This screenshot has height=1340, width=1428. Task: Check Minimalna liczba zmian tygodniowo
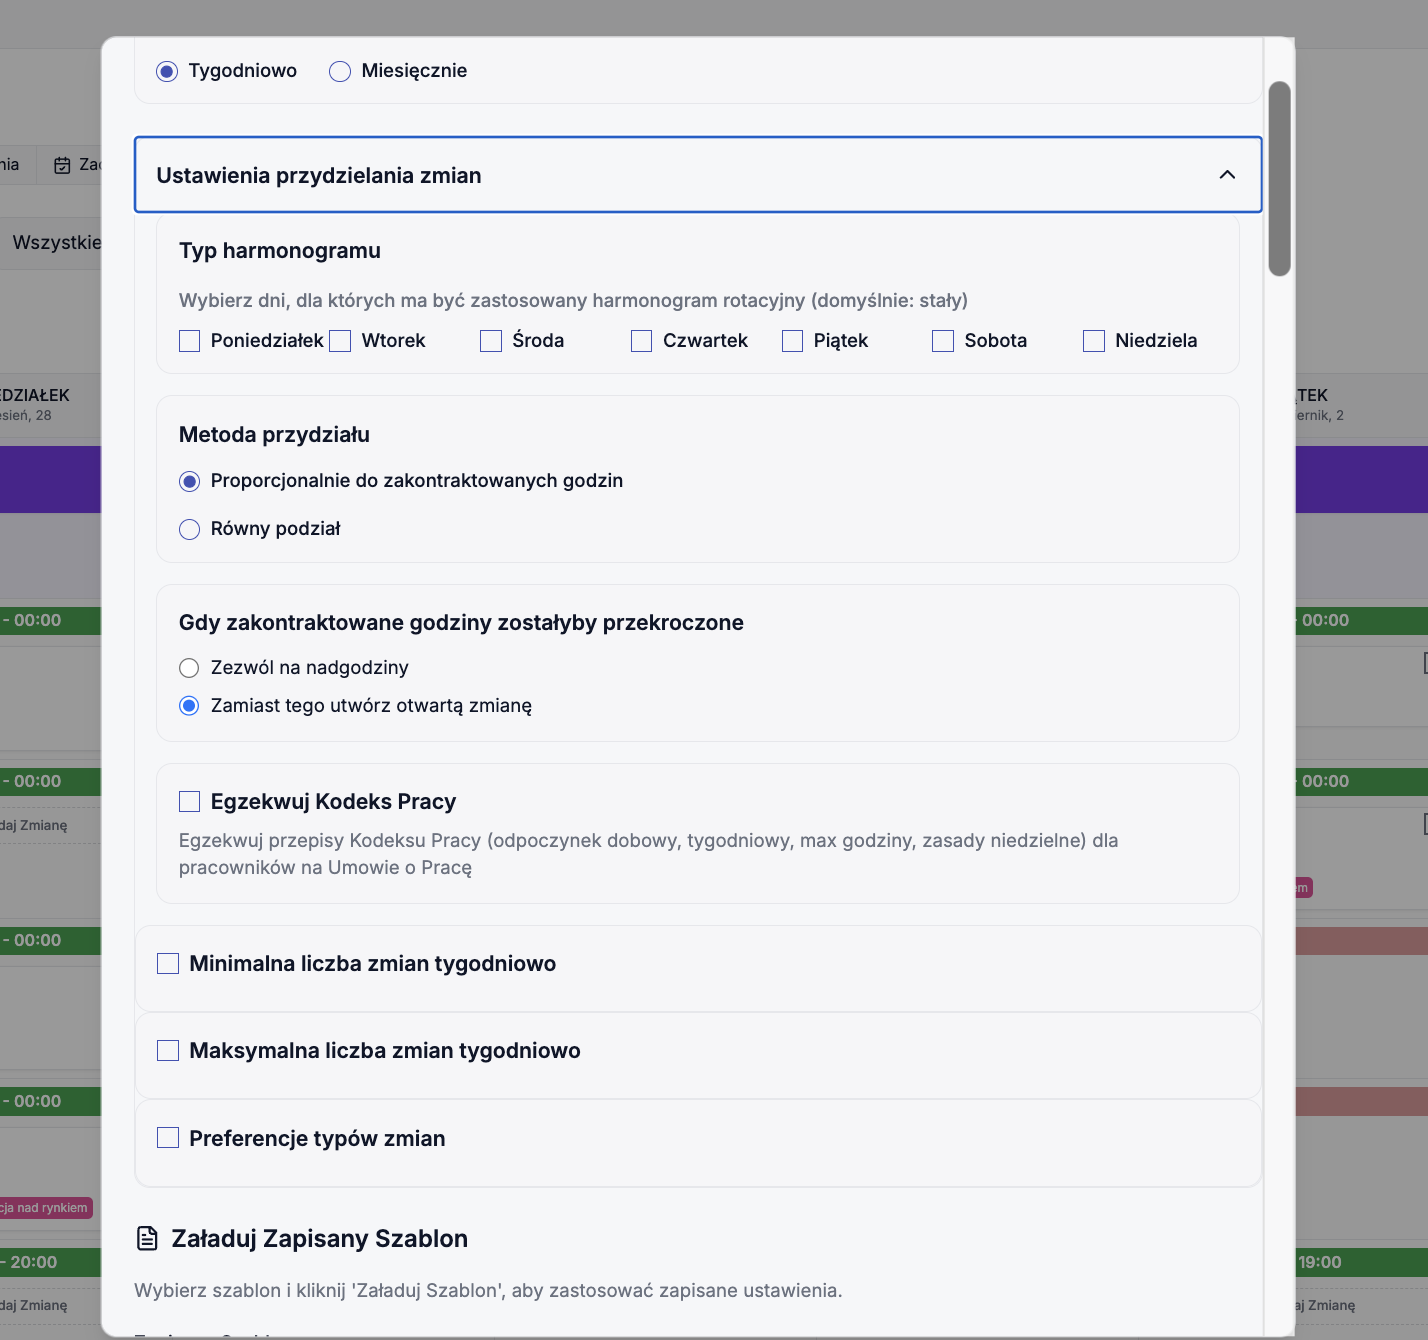[x=168, y=963]
